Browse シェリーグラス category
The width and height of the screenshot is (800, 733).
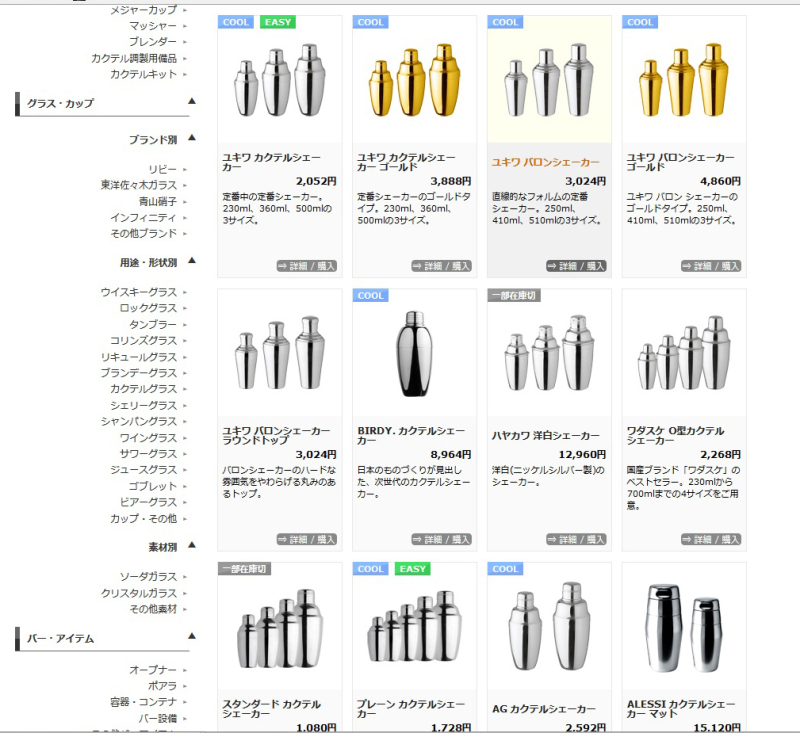tap(144, 406)
